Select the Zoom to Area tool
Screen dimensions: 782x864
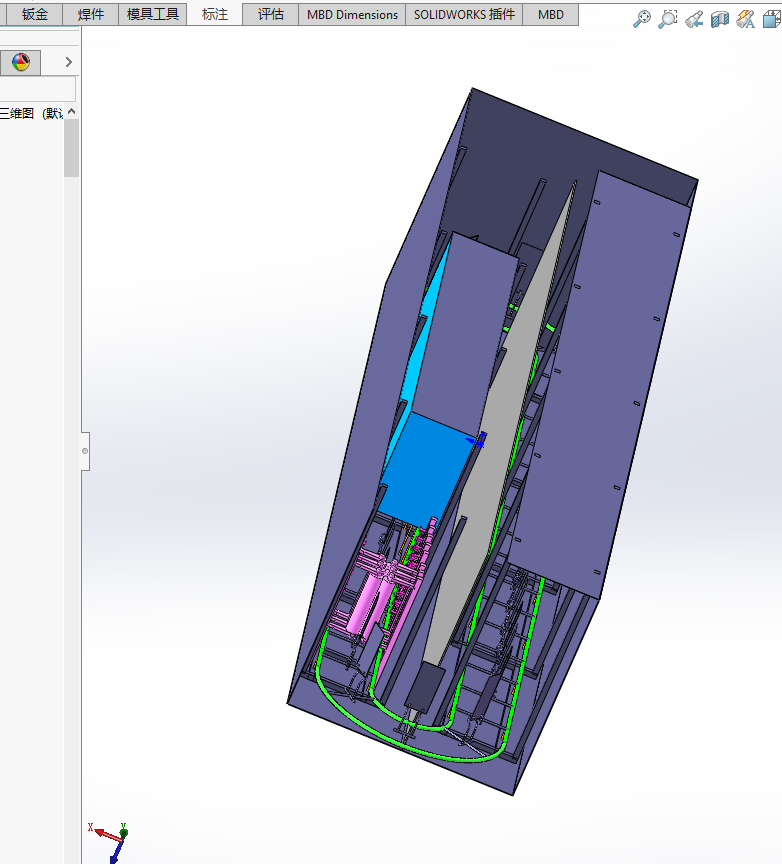[x=668, y=19]
